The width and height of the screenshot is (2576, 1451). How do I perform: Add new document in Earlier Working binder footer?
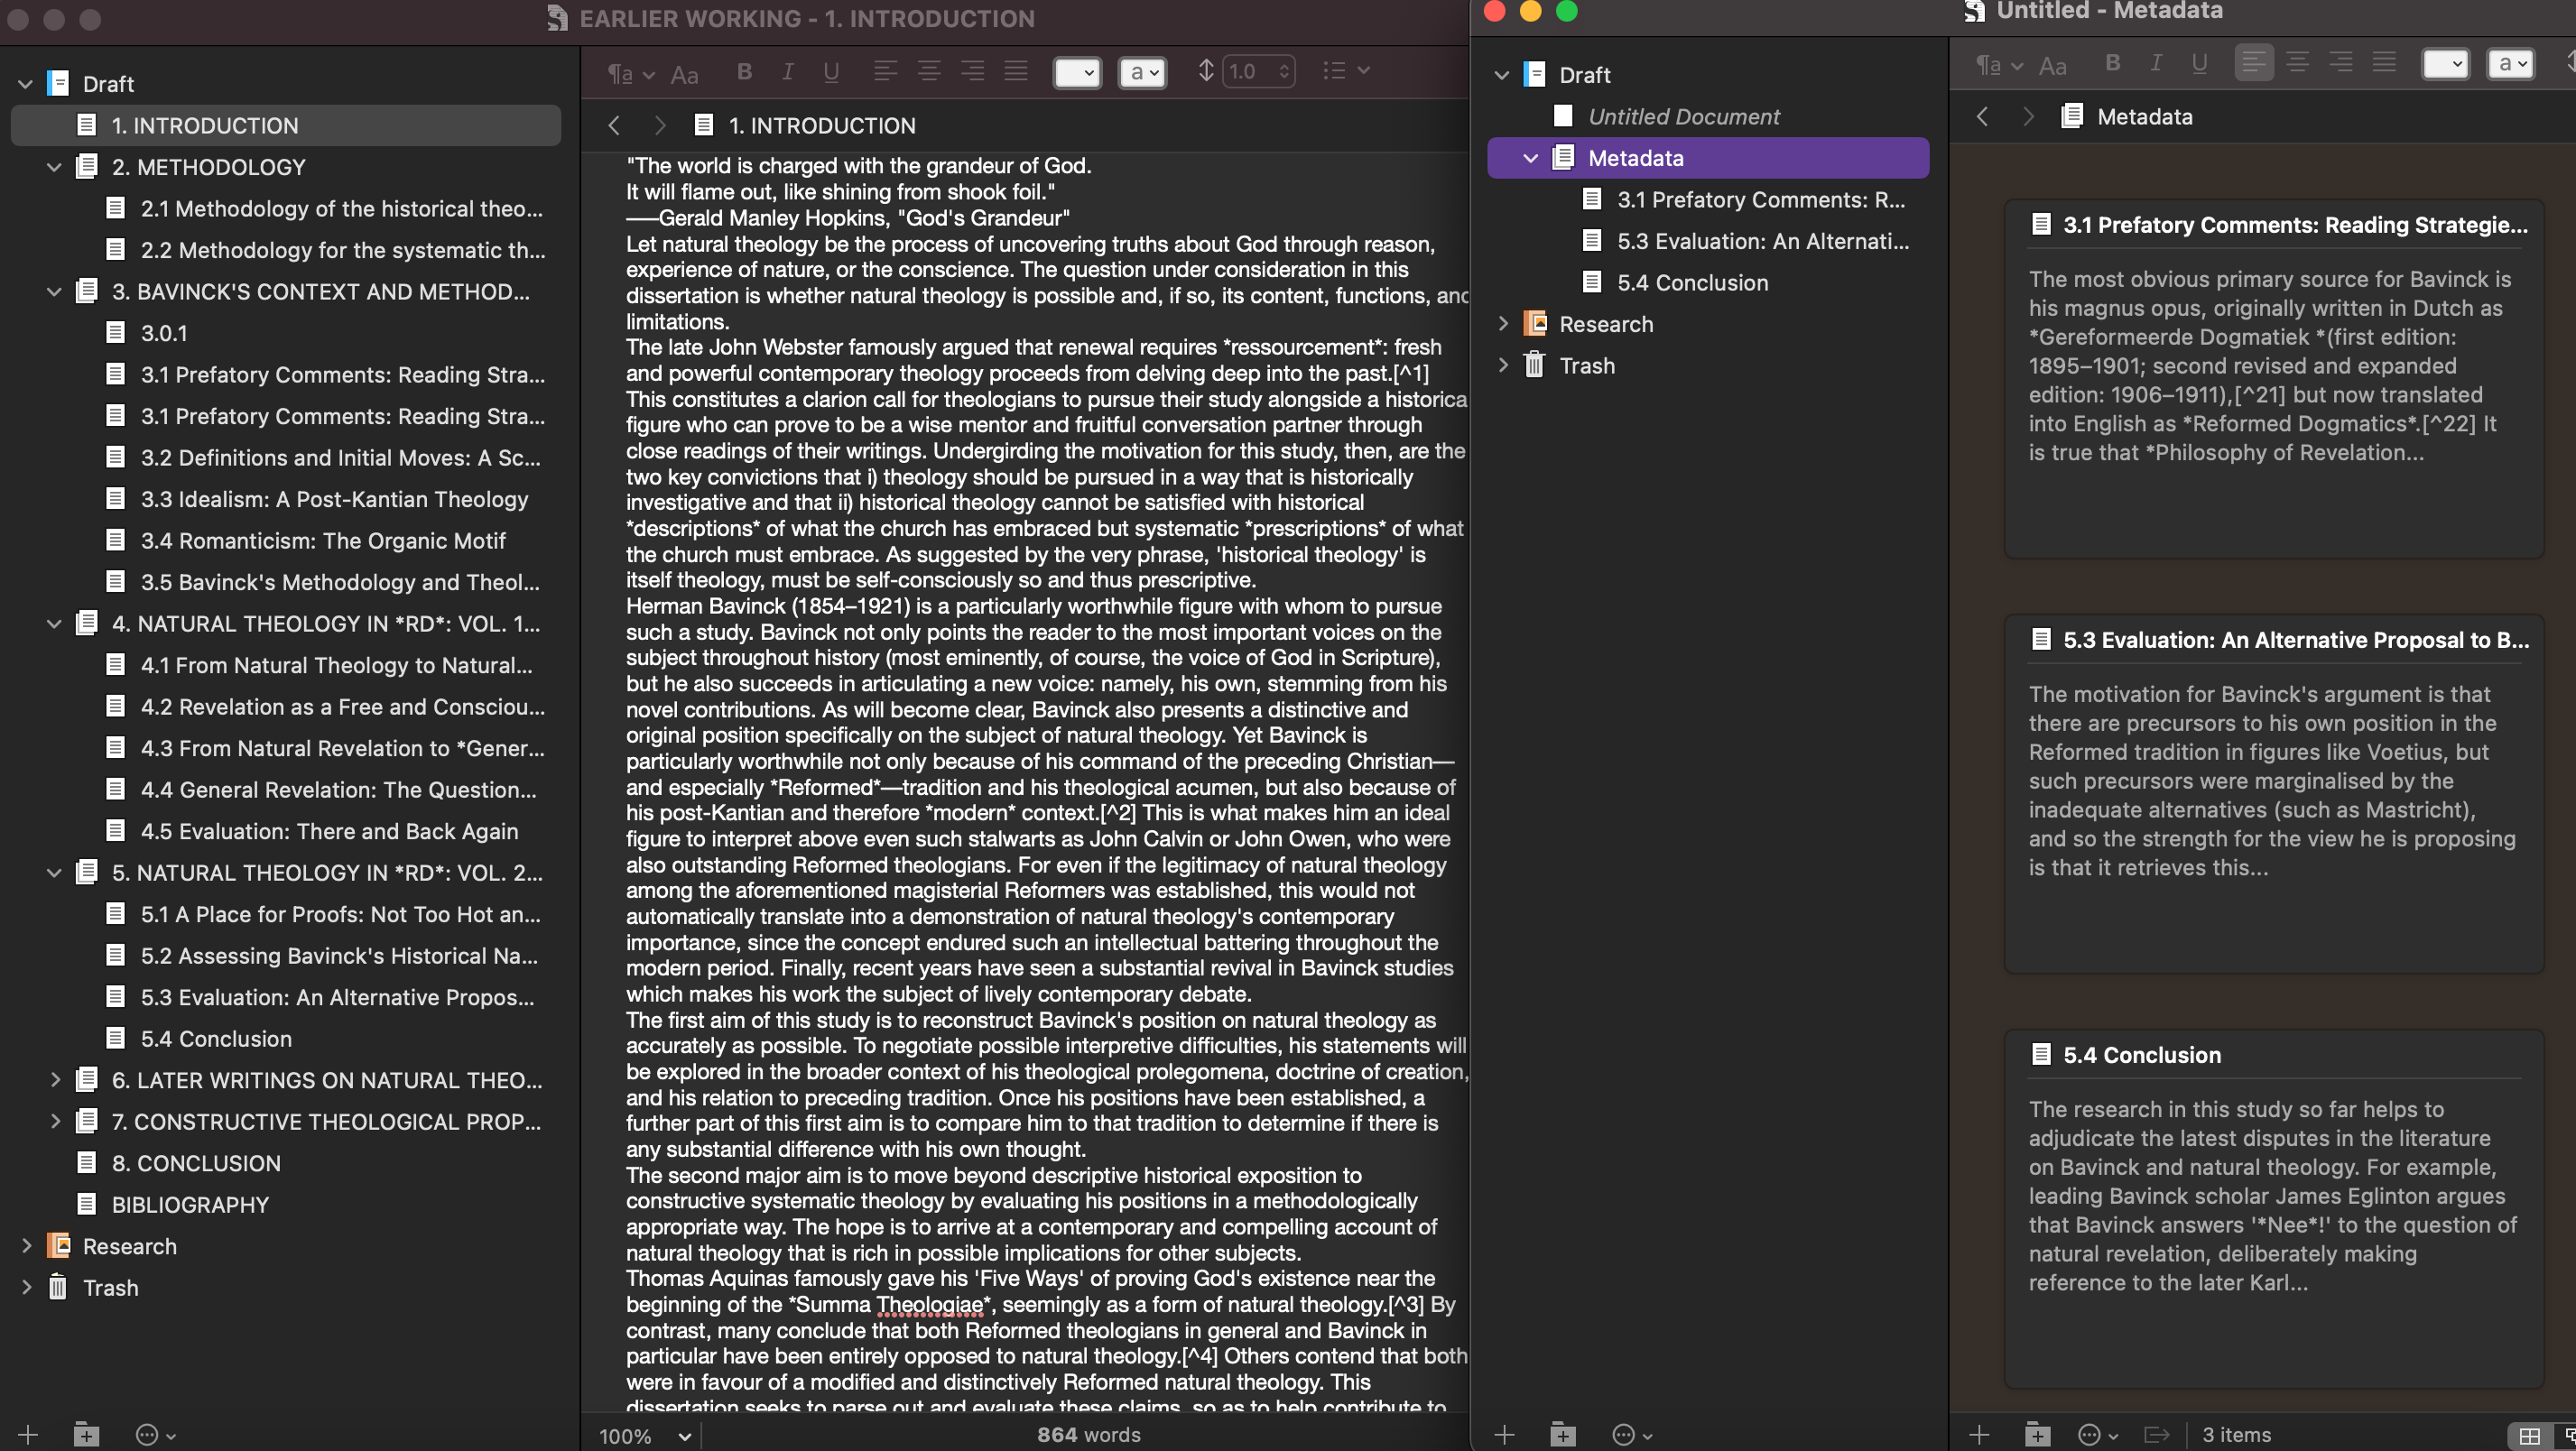[28, 1435]
